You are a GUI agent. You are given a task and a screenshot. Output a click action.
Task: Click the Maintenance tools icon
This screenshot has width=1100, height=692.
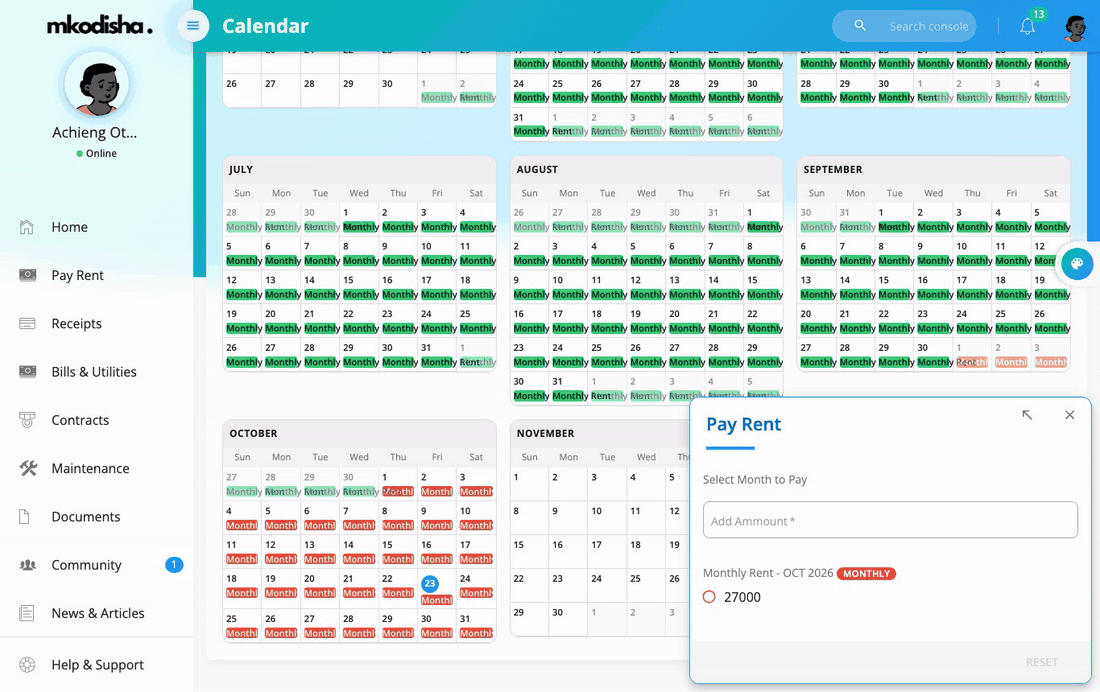pos(28,468)
